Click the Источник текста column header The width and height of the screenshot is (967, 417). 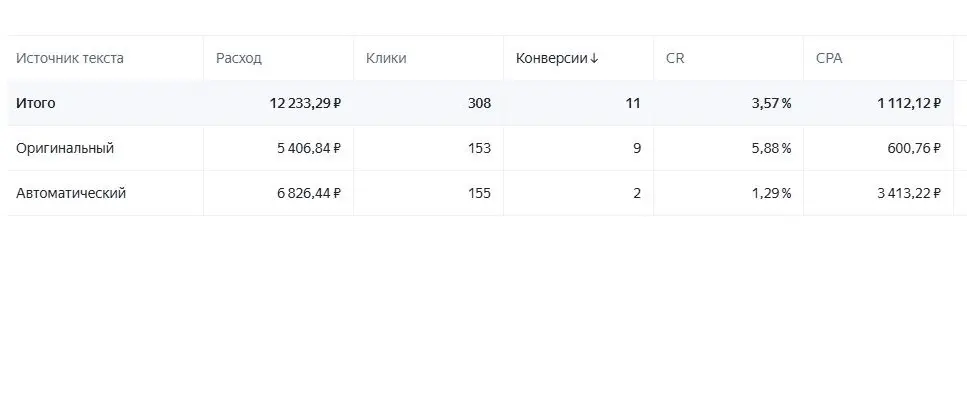point(70,59)
